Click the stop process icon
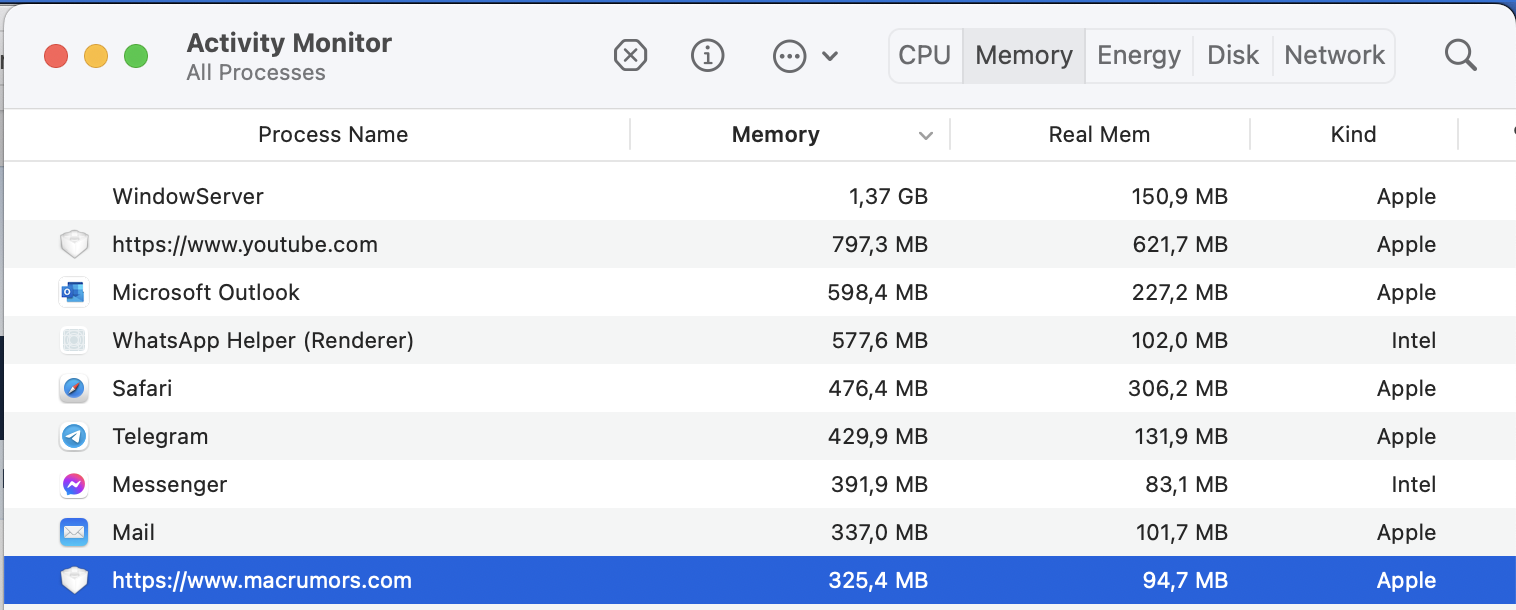Viewport: 1516px width, 610px height. (x=630, y=56)
